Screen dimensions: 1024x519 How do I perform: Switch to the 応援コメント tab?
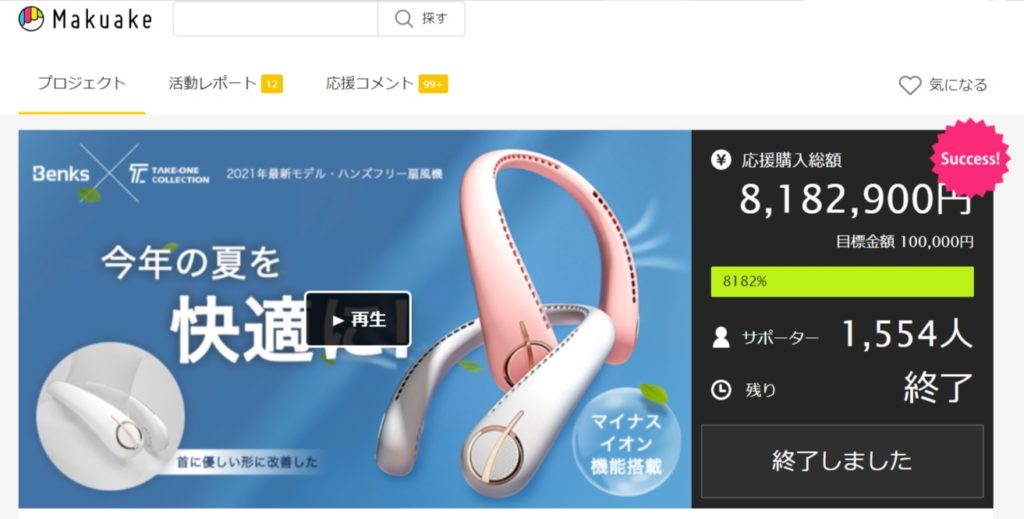click(x=370, y=84)
